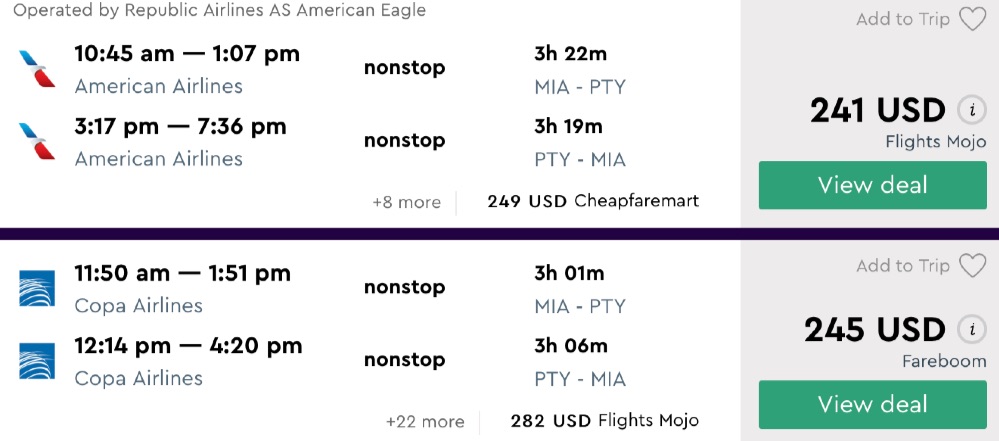
Task: Select the 12:14 pm — 4:20 pm return leg
Action: pyautogui.click(x=188, y=346)
